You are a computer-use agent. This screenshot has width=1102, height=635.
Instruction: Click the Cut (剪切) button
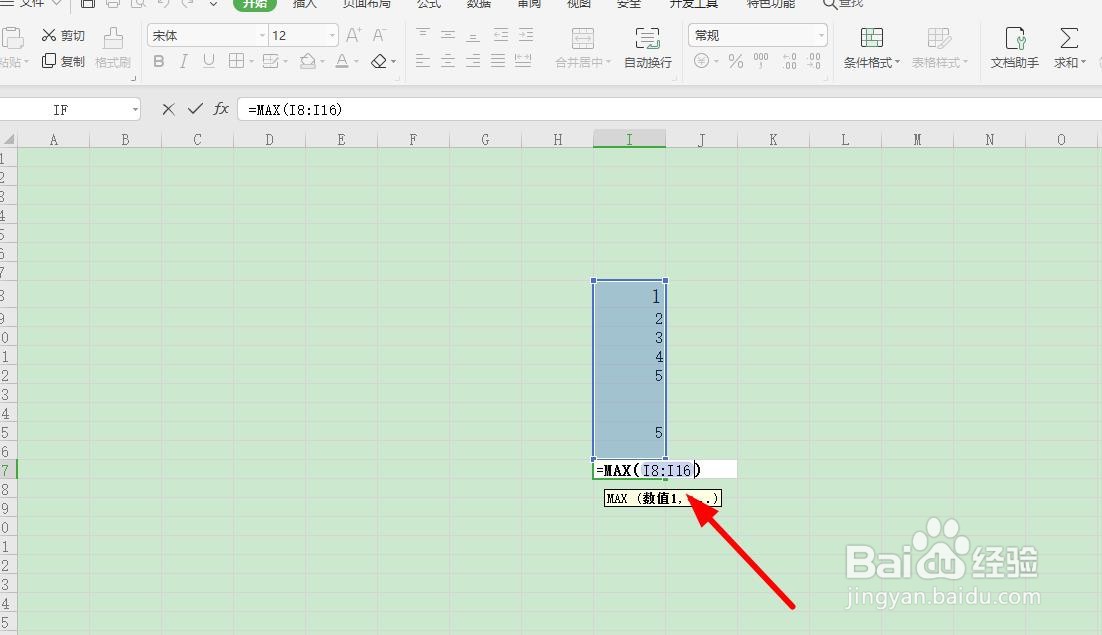tap(63, 35)
